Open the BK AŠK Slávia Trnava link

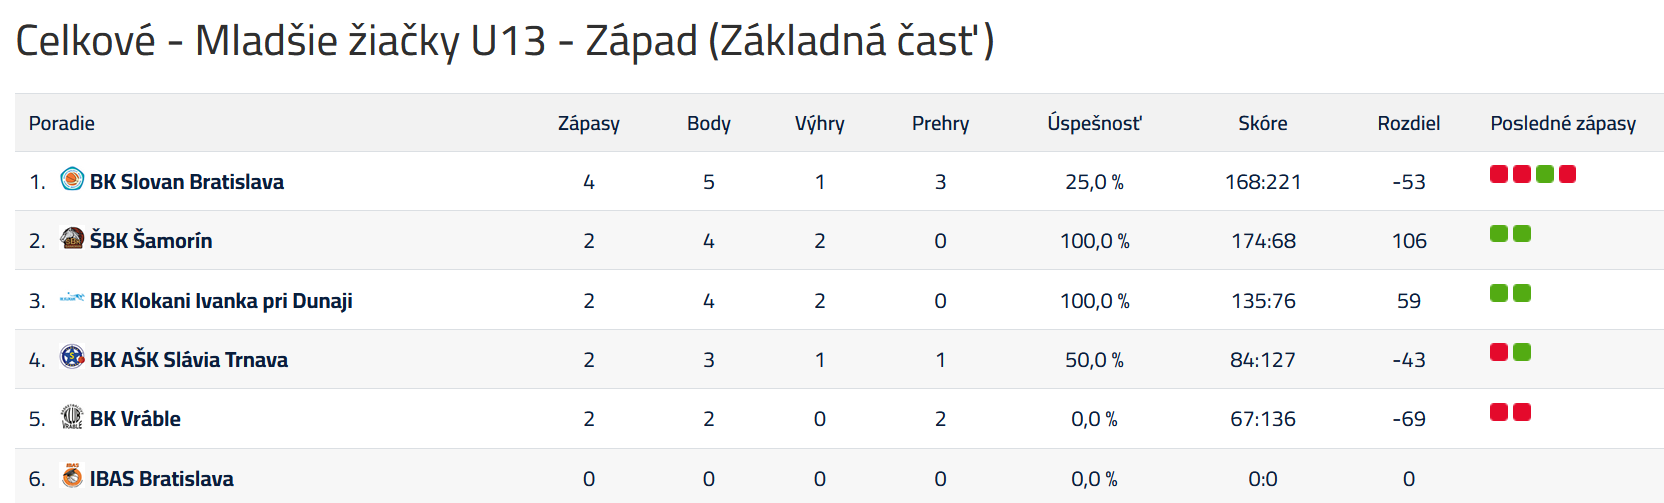coord(189,360)
